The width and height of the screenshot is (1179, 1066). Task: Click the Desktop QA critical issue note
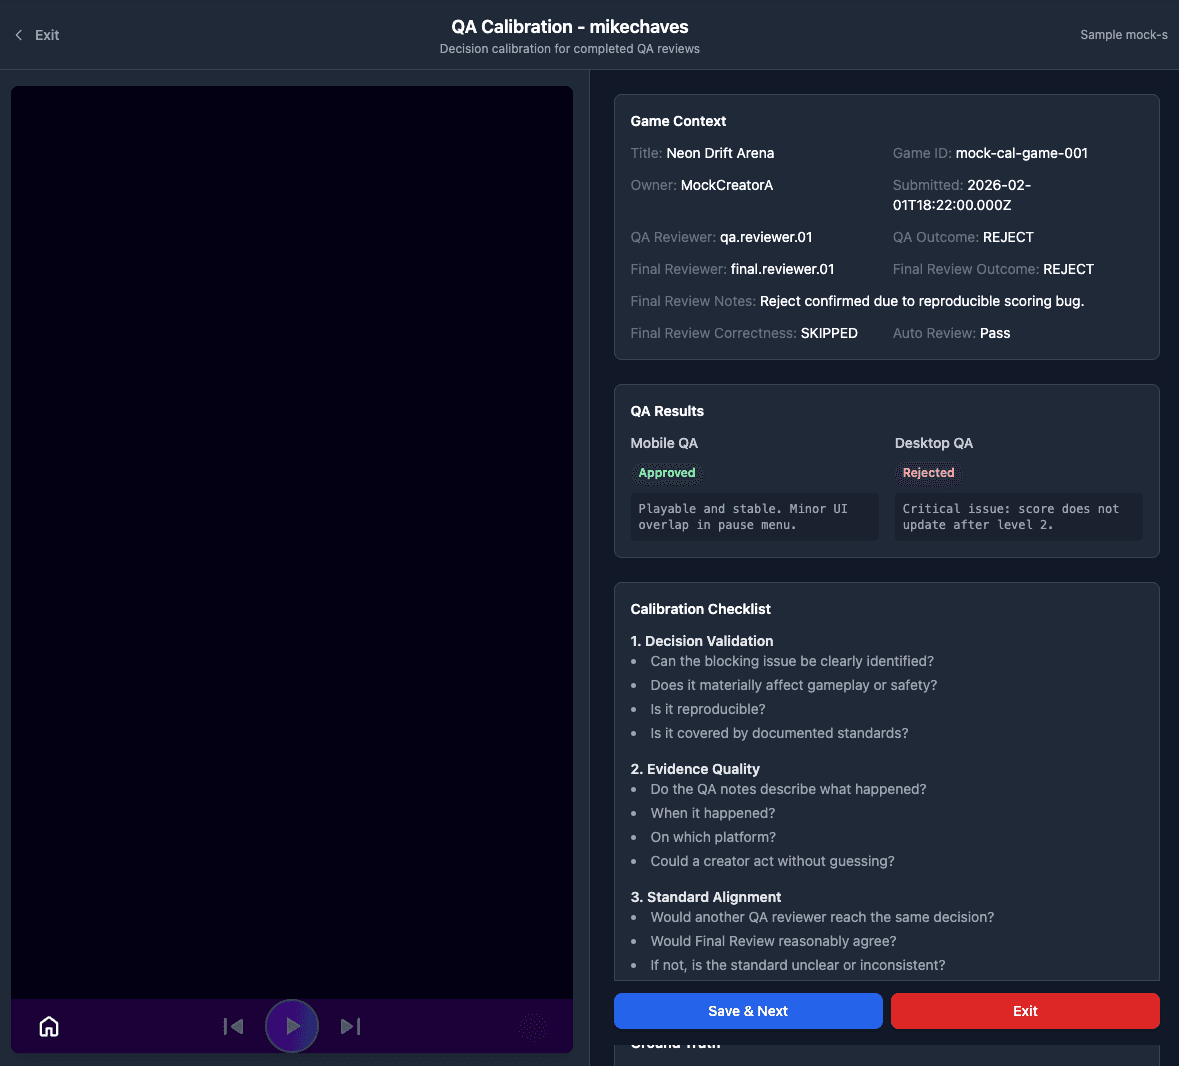tap(1018, 517)
